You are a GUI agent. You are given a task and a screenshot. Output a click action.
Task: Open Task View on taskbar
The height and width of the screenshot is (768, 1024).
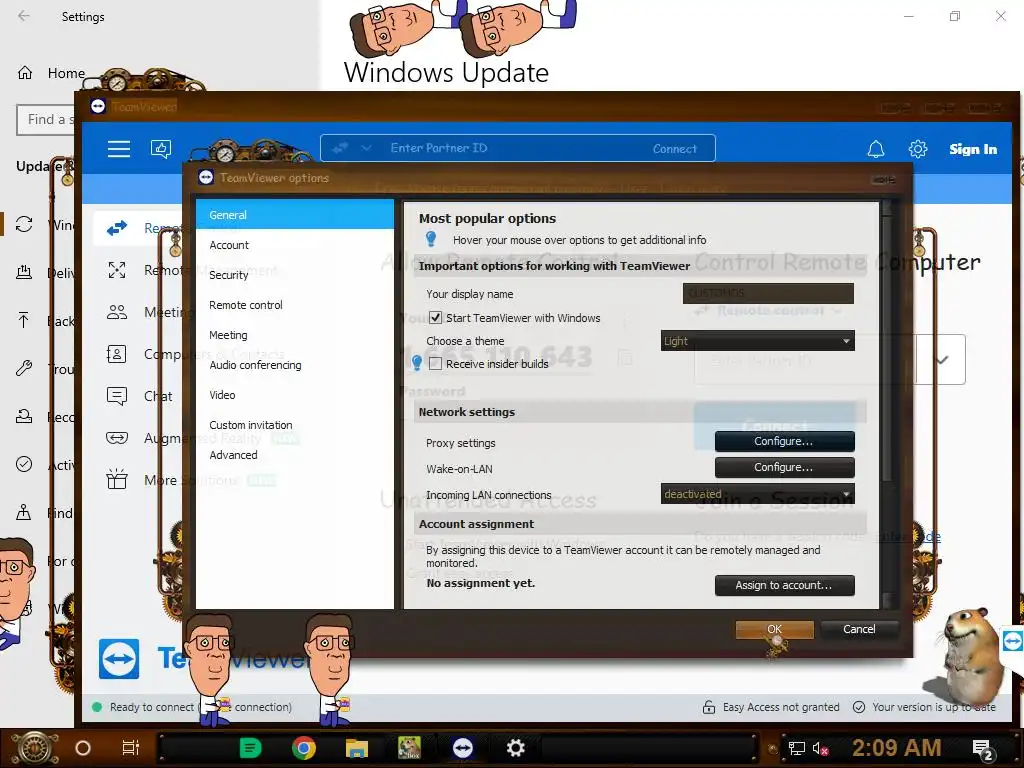click(131, 748)
